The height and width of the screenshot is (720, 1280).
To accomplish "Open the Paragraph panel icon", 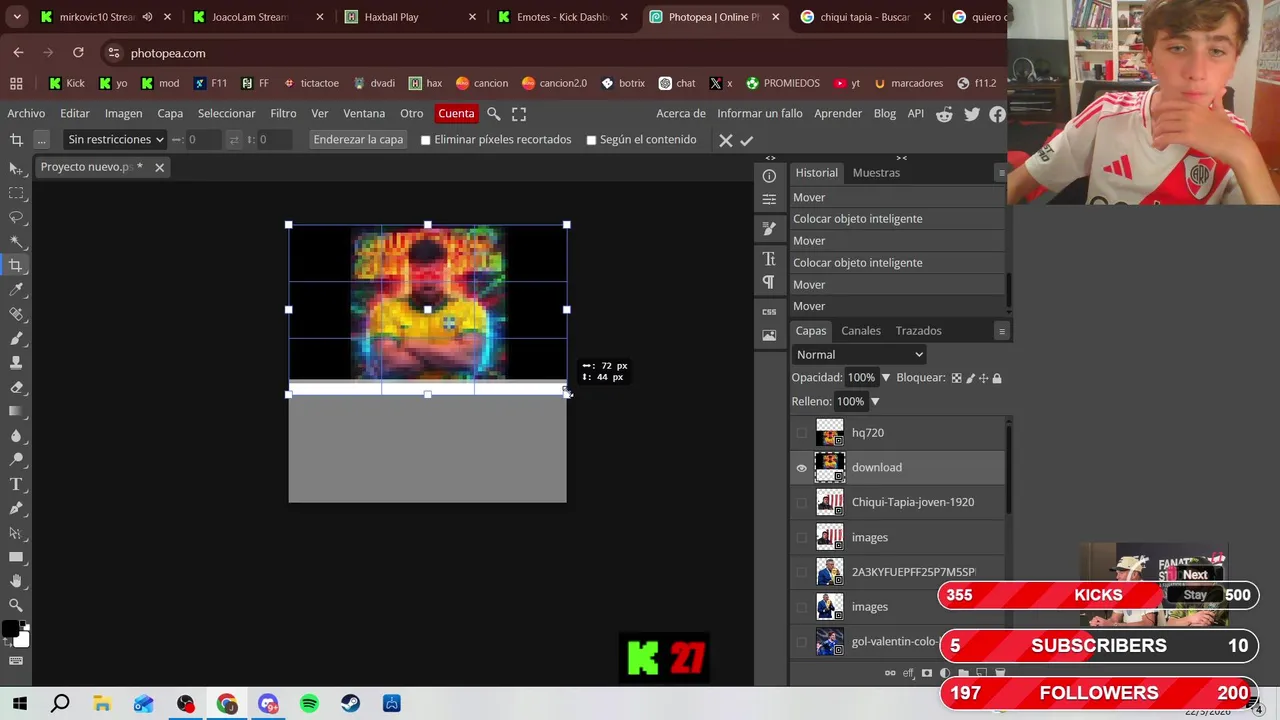I will [769, 282].
